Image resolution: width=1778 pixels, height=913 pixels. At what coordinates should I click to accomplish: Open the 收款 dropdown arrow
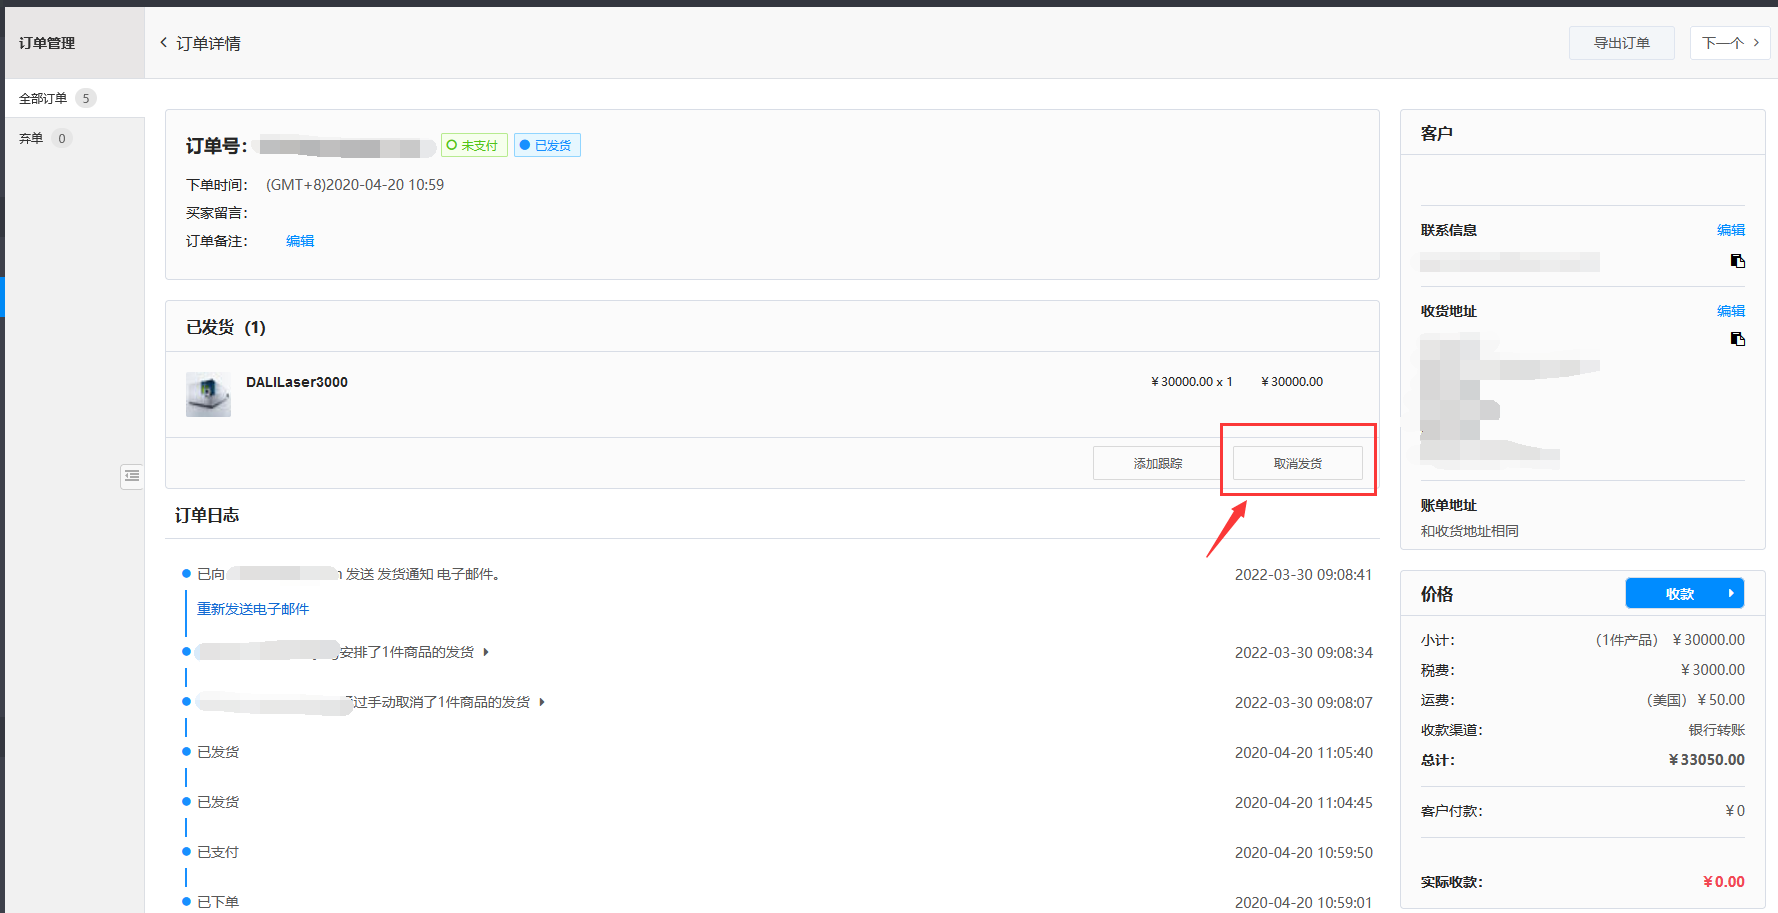[x=1730, y=593]
